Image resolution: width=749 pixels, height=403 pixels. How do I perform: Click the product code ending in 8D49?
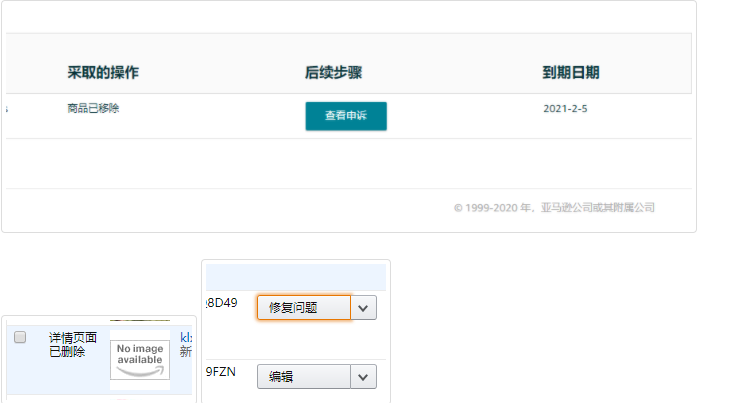tap(222, 302)
